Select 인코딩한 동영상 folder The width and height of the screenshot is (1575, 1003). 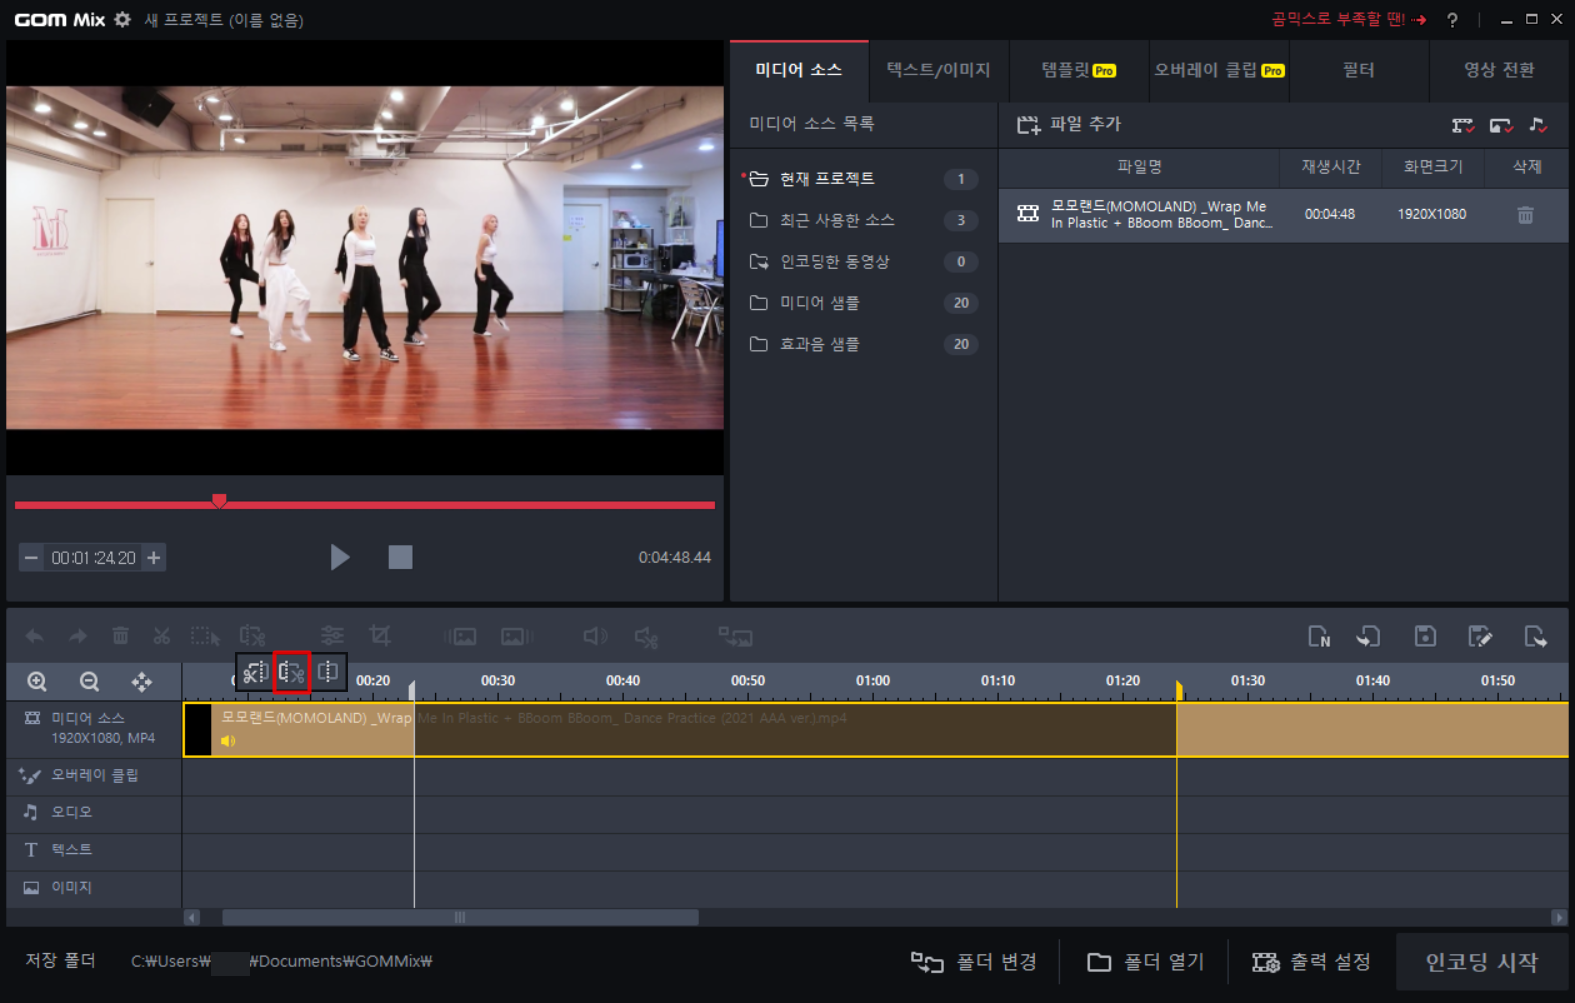tap(863, 261)
